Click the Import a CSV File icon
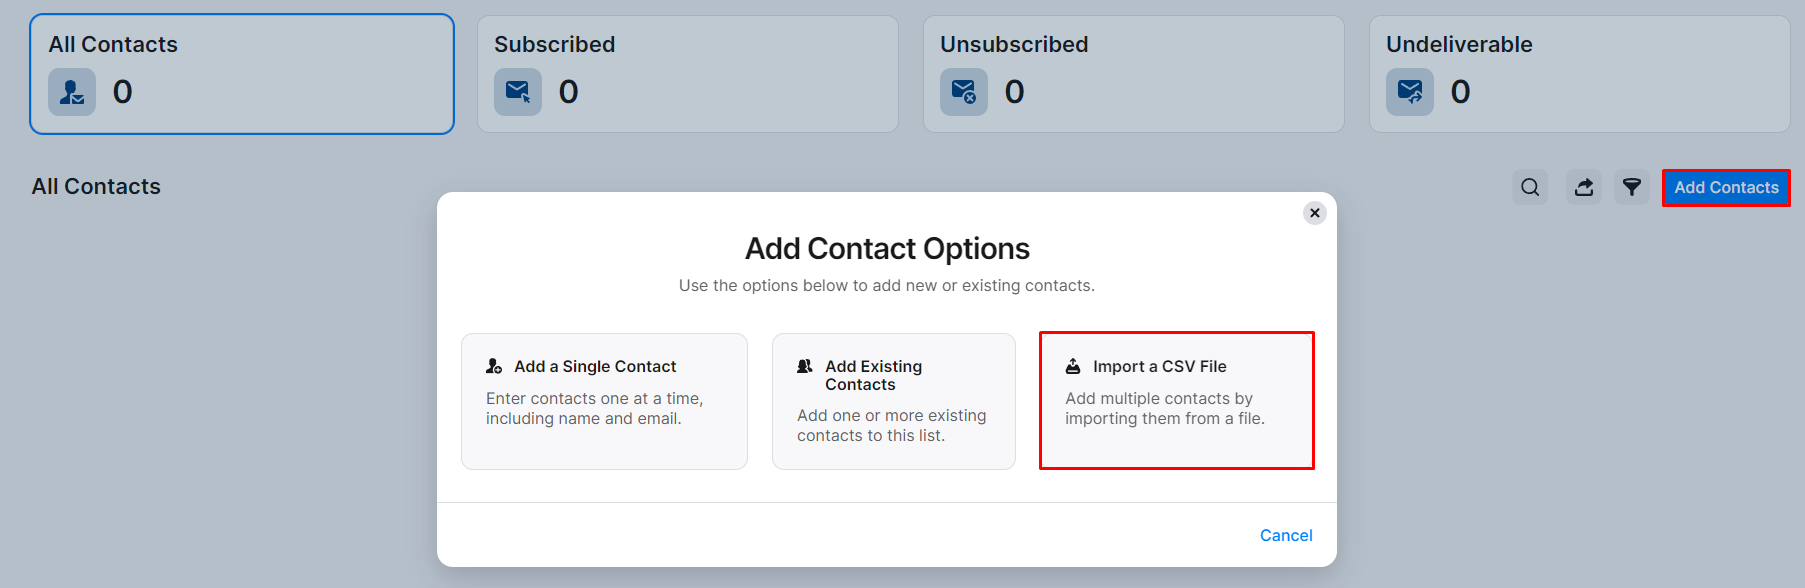 (1073, 366)
